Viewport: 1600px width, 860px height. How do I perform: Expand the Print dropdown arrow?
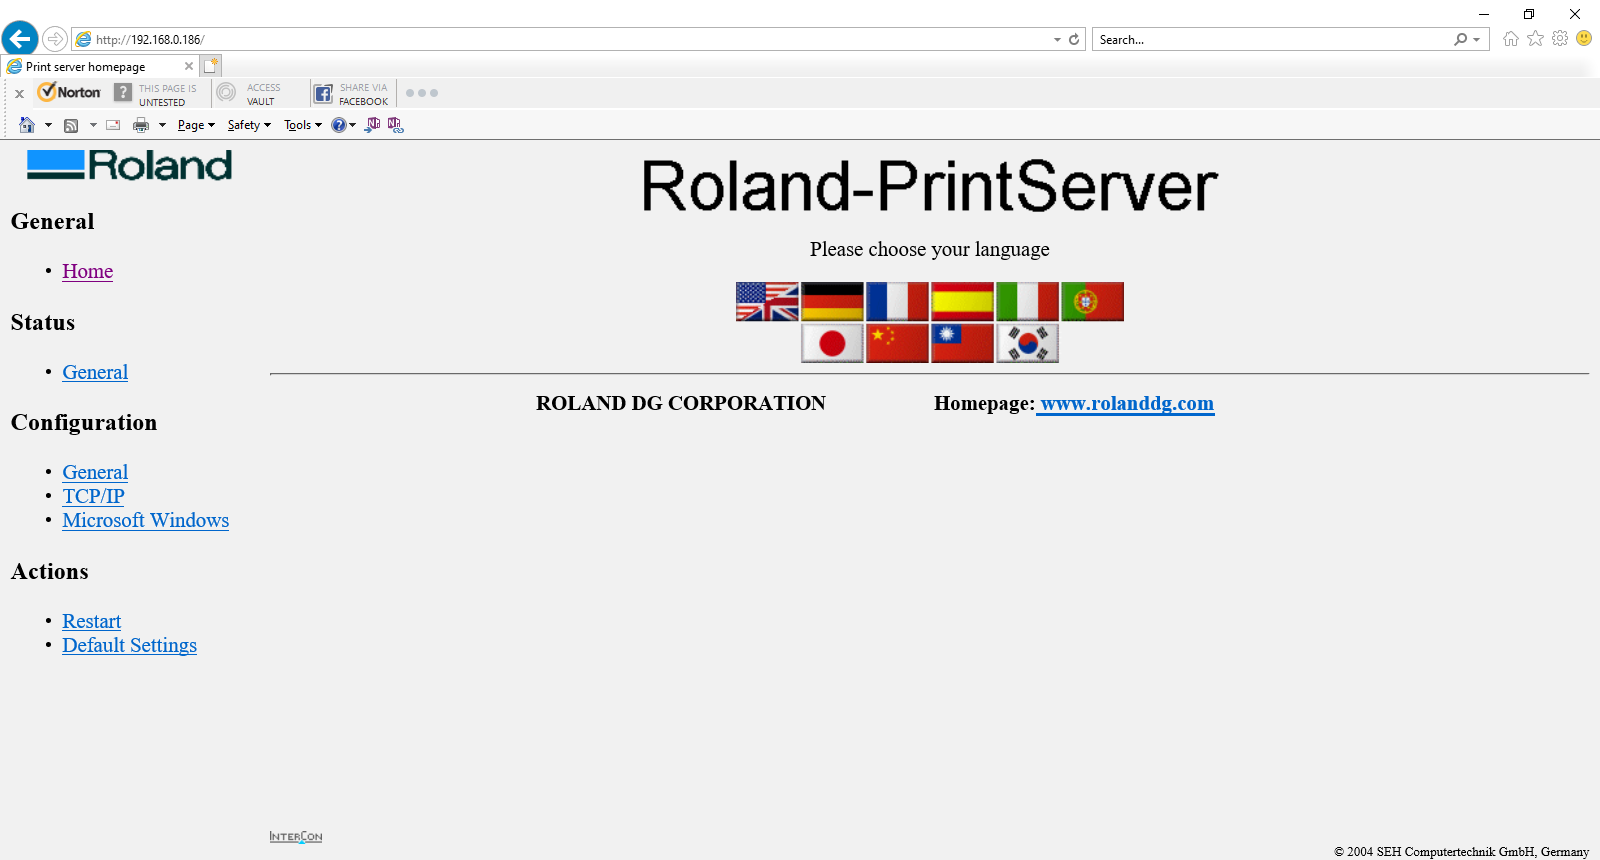point(162,125)
